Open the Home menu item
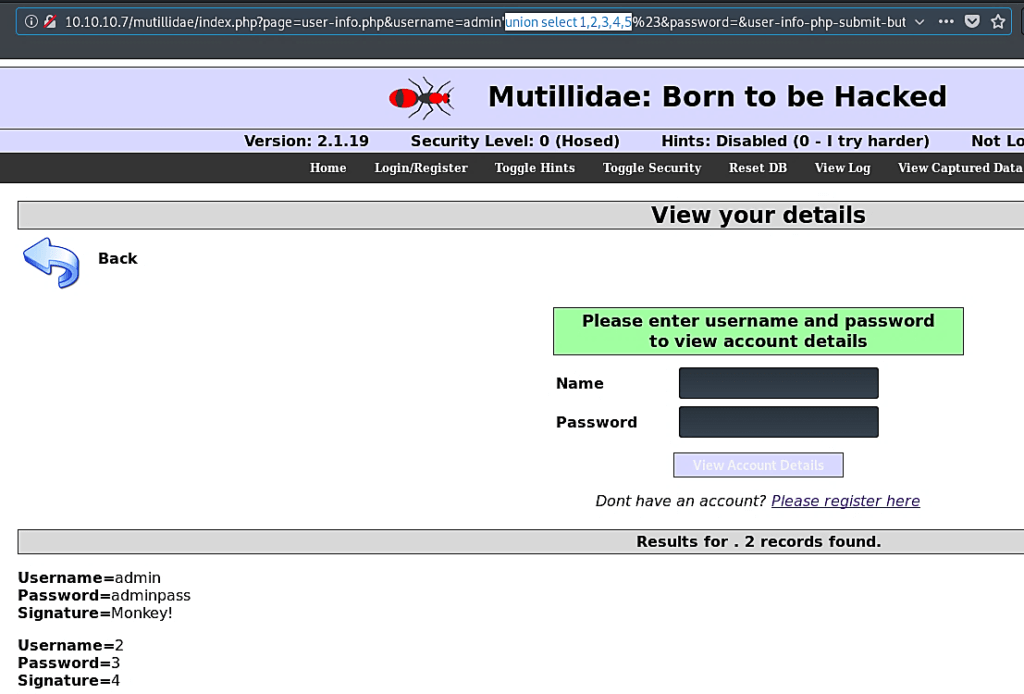1024x694 pixels. pyautogui.click(x=328, y=168)
